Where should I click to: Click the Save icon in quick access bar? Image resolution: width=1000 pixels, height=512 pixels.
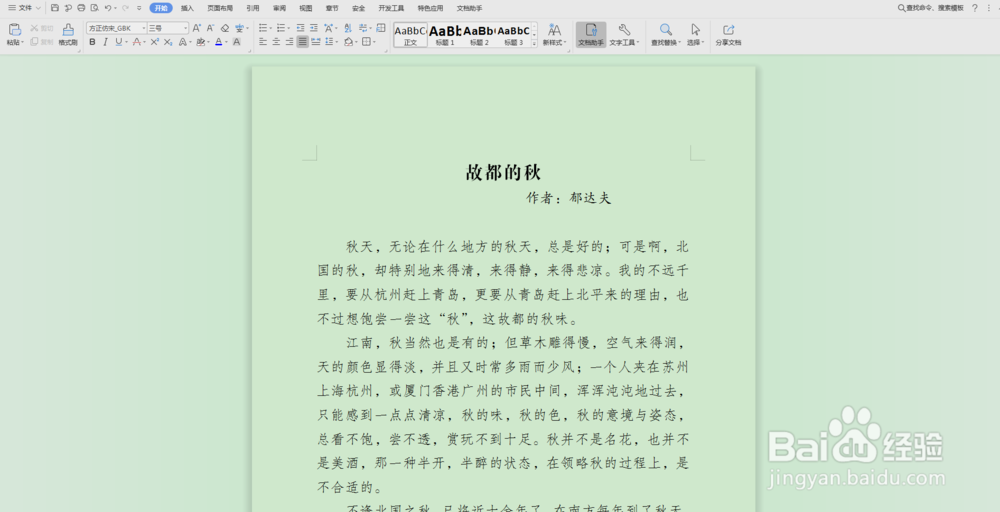tap(55, 8)
